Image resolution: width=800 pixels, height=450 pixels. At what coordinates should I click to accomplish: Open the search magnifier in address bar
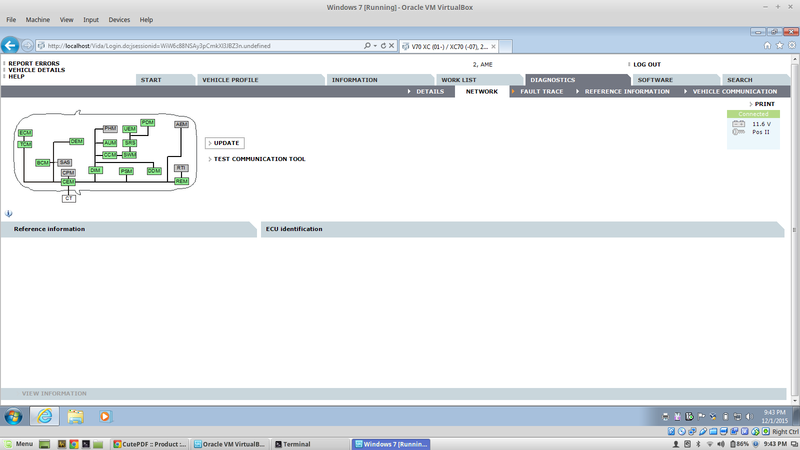367,45
